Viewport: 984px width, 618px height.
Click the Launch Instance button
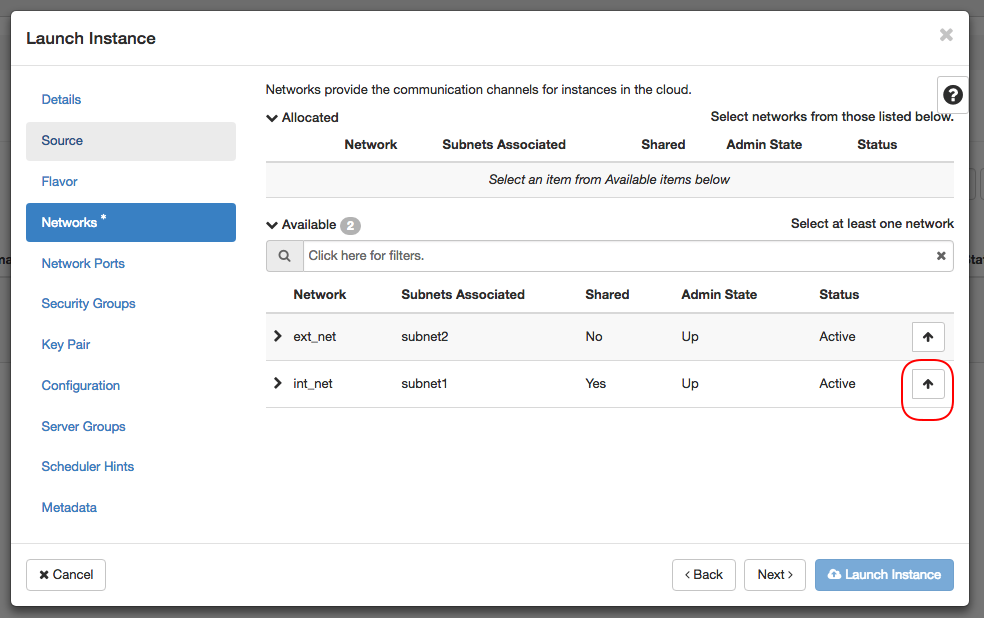pos(884,575)
